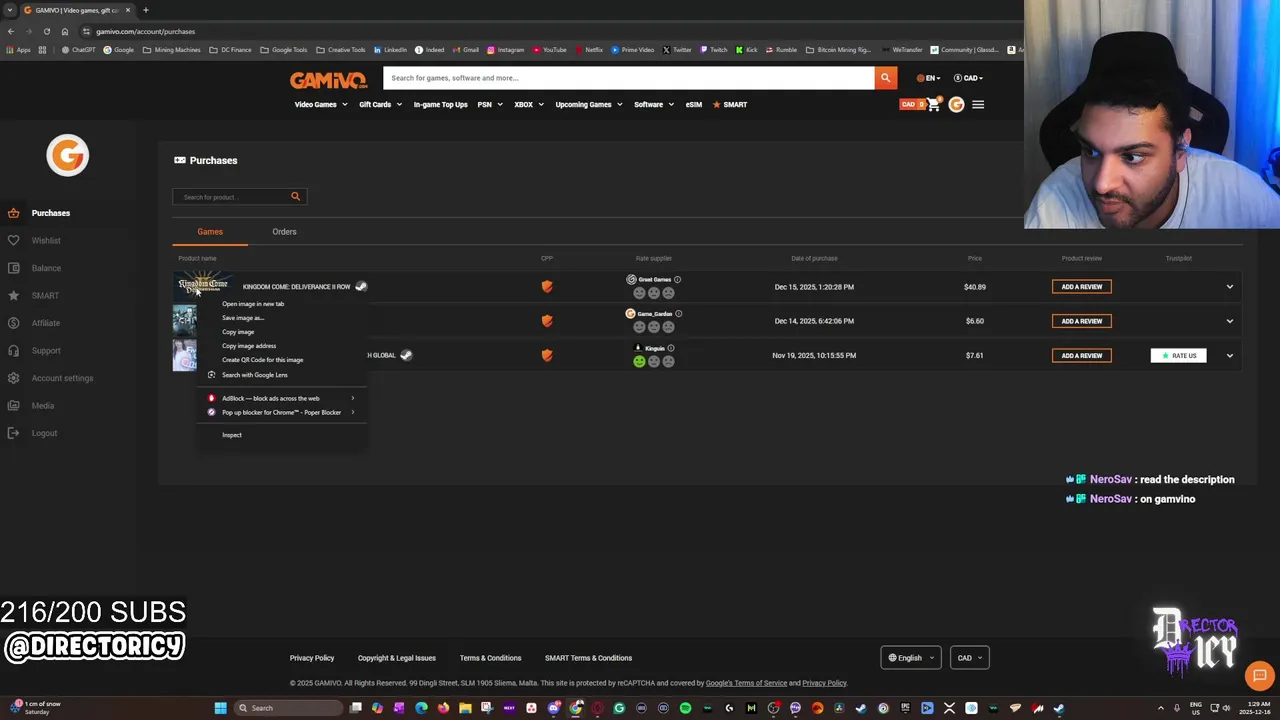Click the info icon beside Great Games
The image size is (1280, 720).
677,280
